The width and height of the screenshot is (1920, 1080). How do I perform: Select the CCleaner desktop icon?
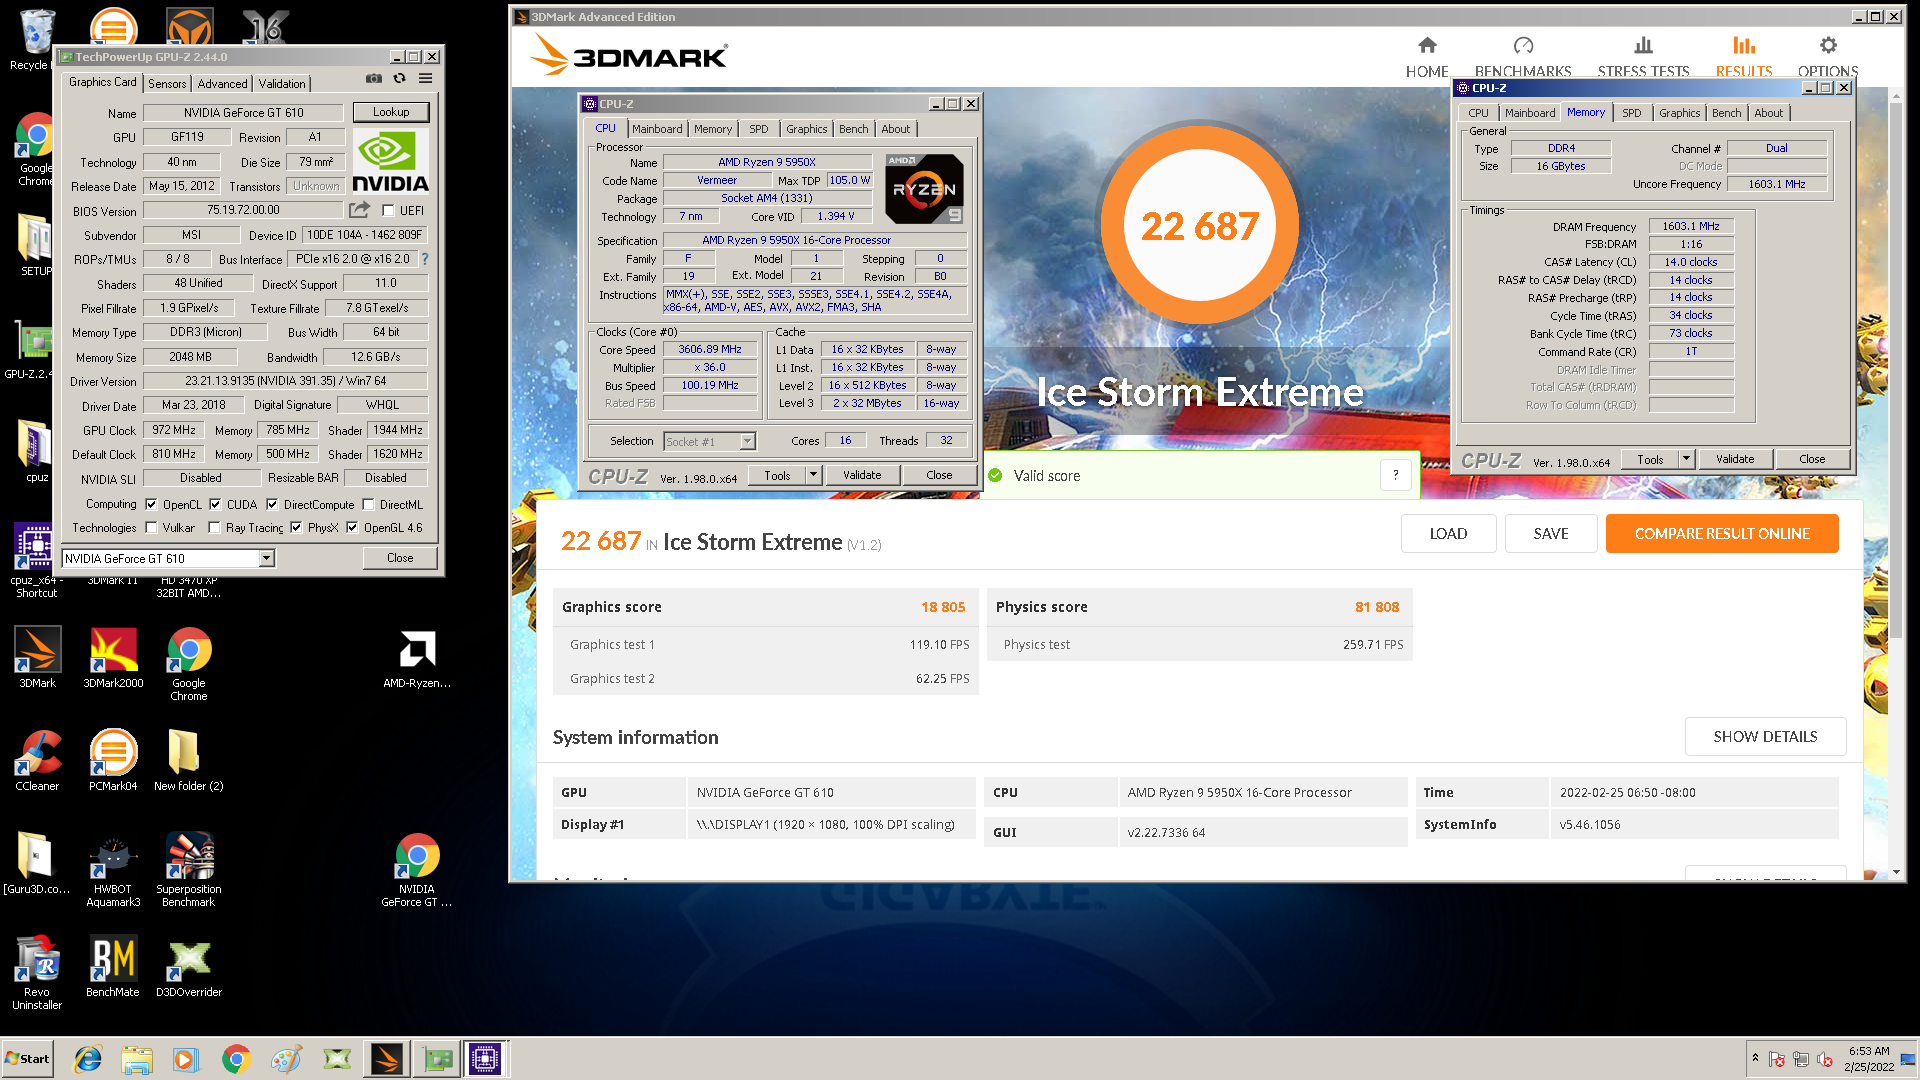(37, 761)
